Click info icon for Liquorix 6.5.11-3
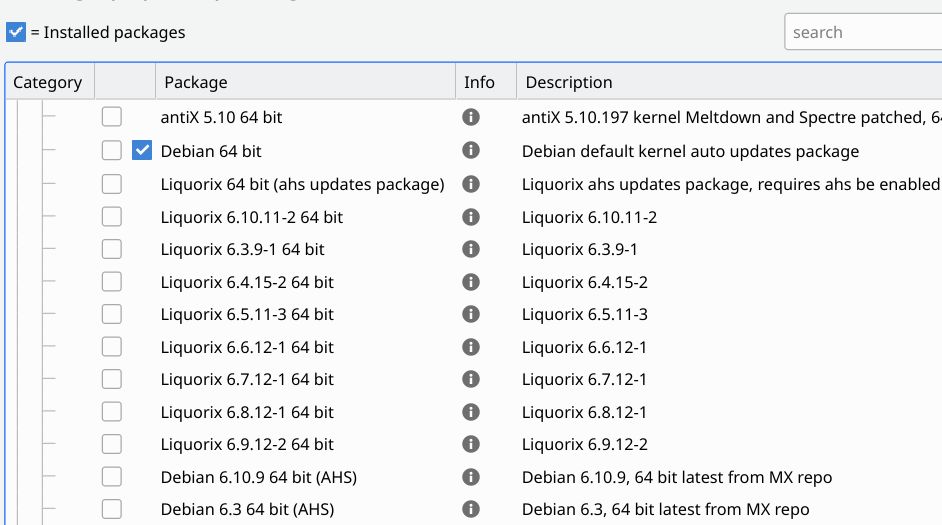 471,314
